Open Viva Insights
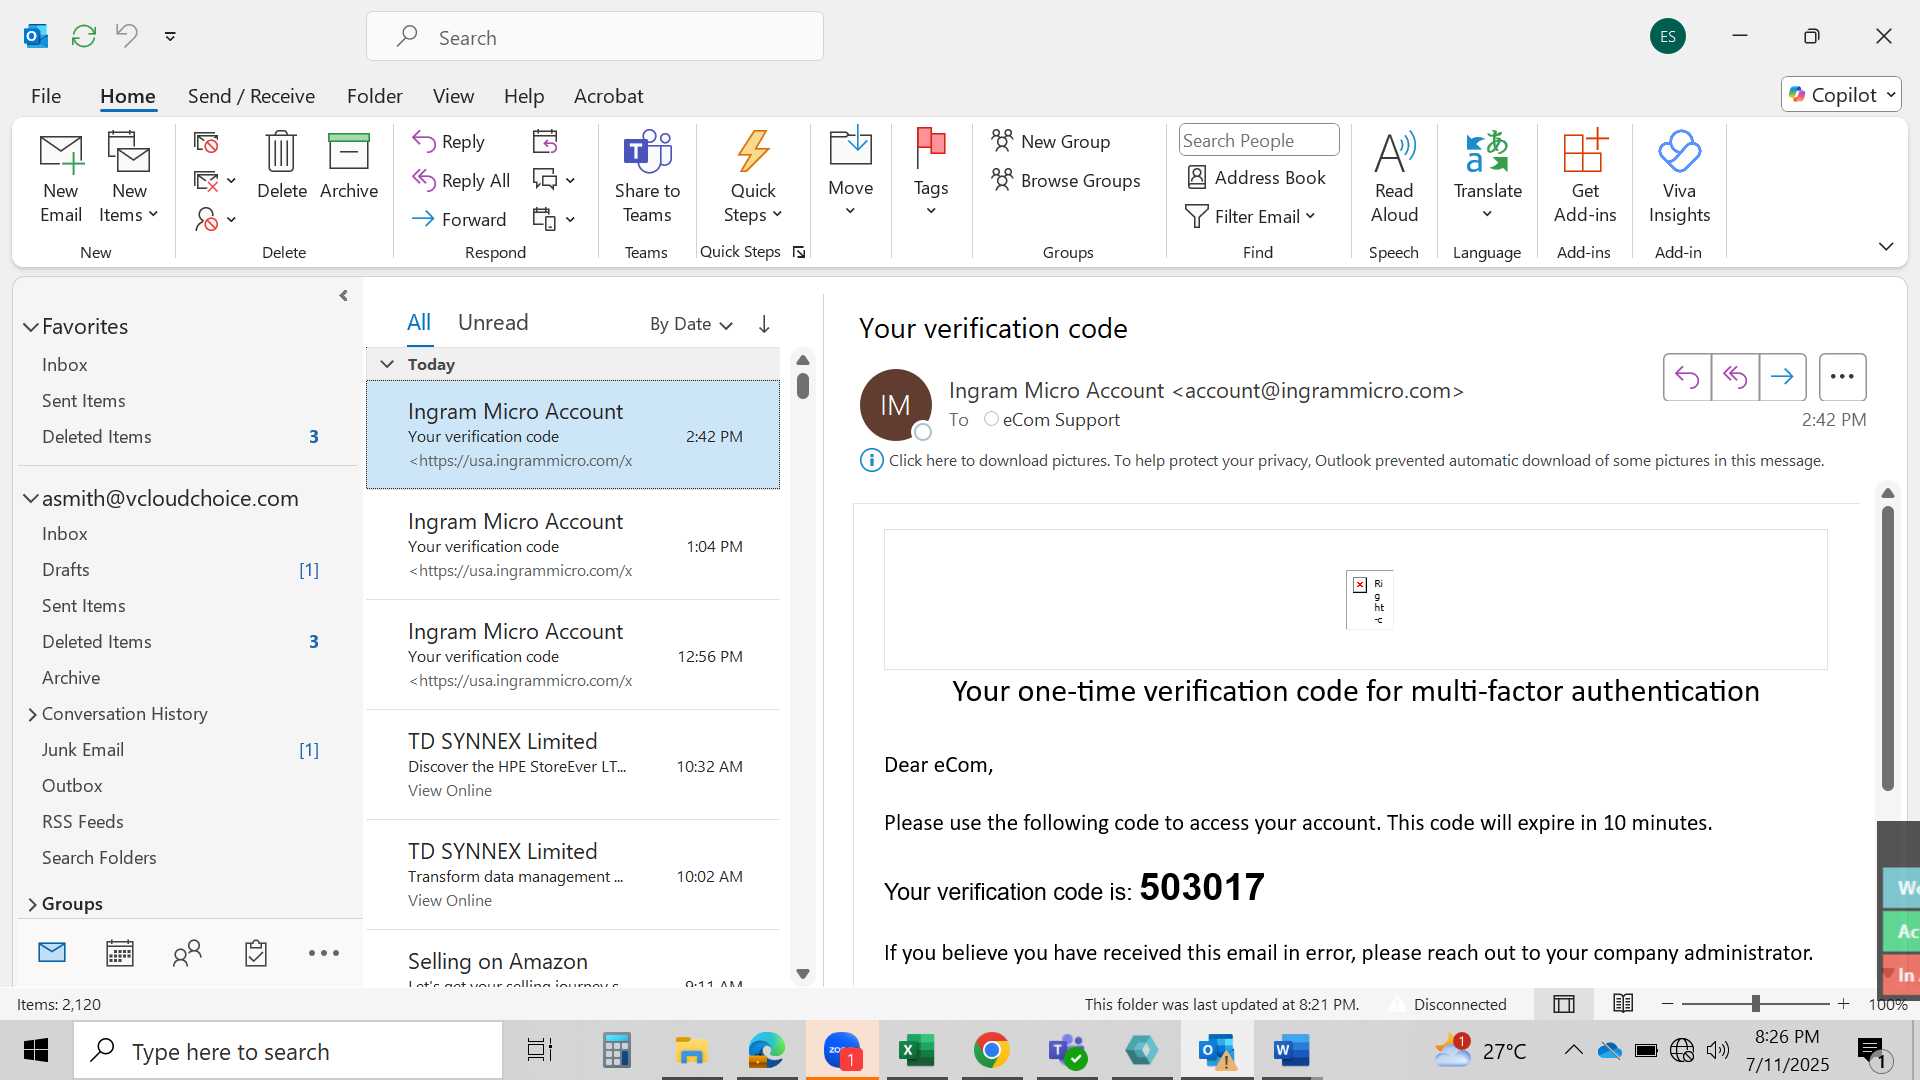The height and width of the screenshot is (1080, 1920). coord(1679,177)
